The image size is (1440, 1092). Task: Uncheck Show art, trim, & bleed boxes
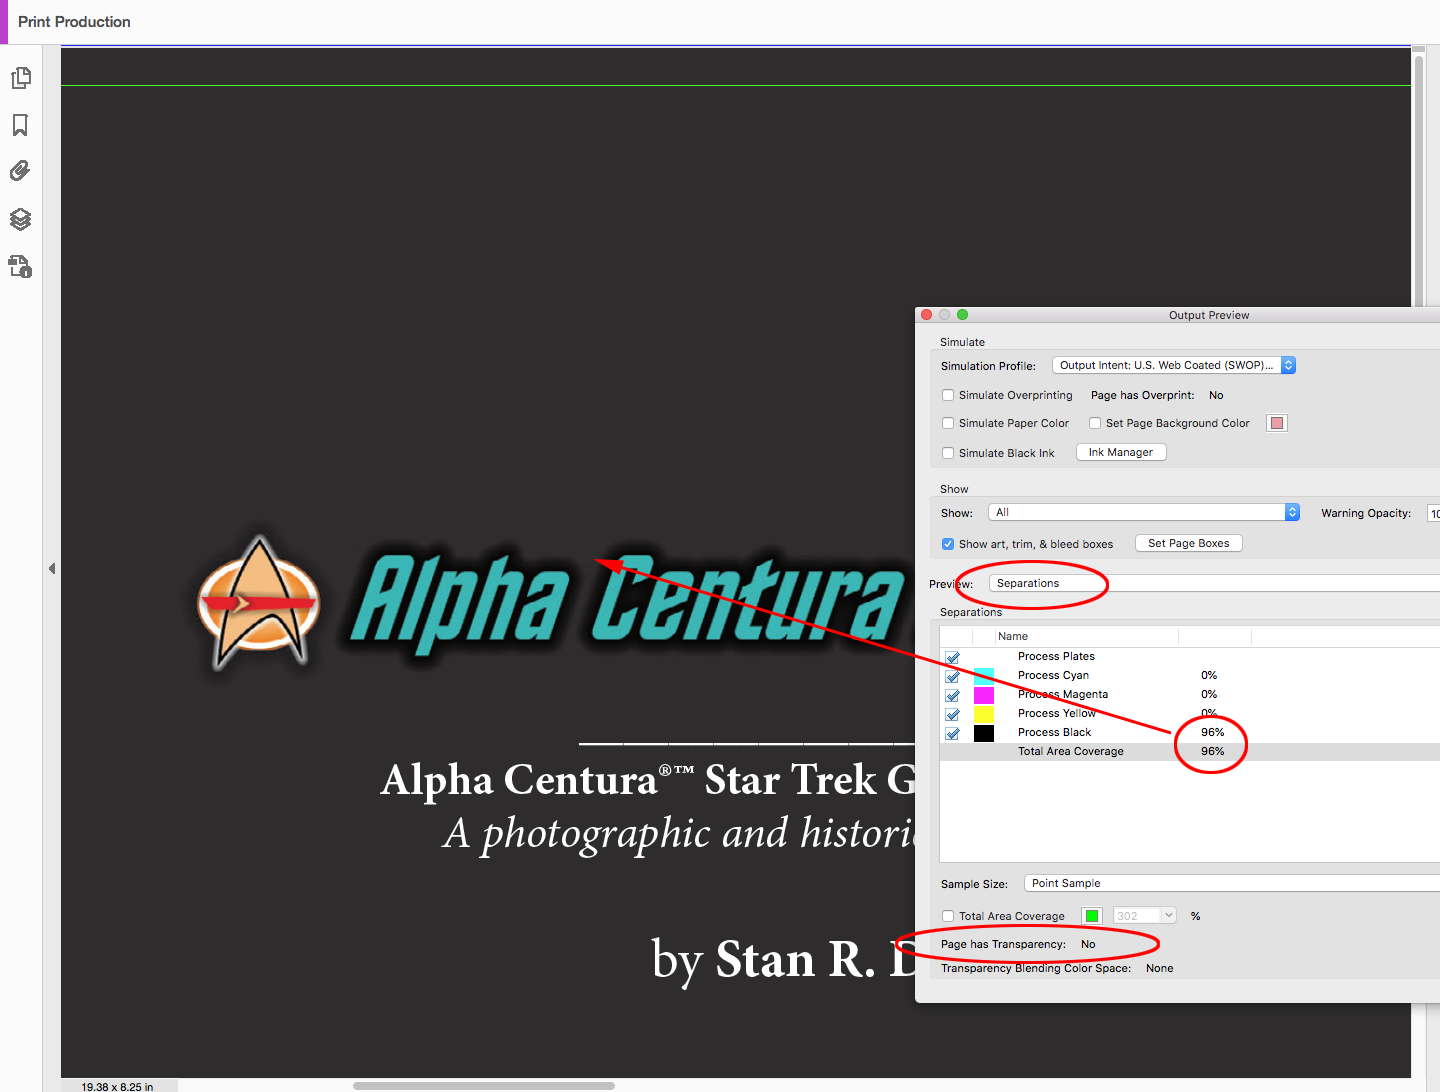pyautogui.click(x=948, y=544)
